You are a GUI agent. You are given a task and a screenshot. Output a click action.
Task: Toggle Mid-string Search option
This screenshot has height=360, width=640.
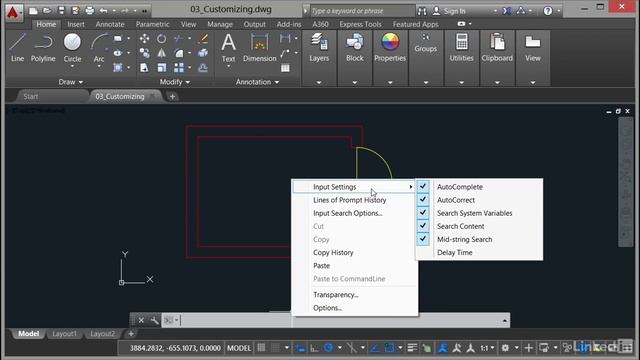(480, 239)
